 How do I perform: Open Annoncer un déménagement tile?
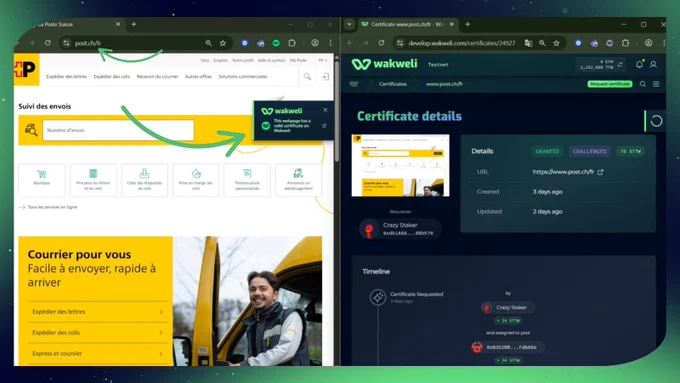[298, 180]
